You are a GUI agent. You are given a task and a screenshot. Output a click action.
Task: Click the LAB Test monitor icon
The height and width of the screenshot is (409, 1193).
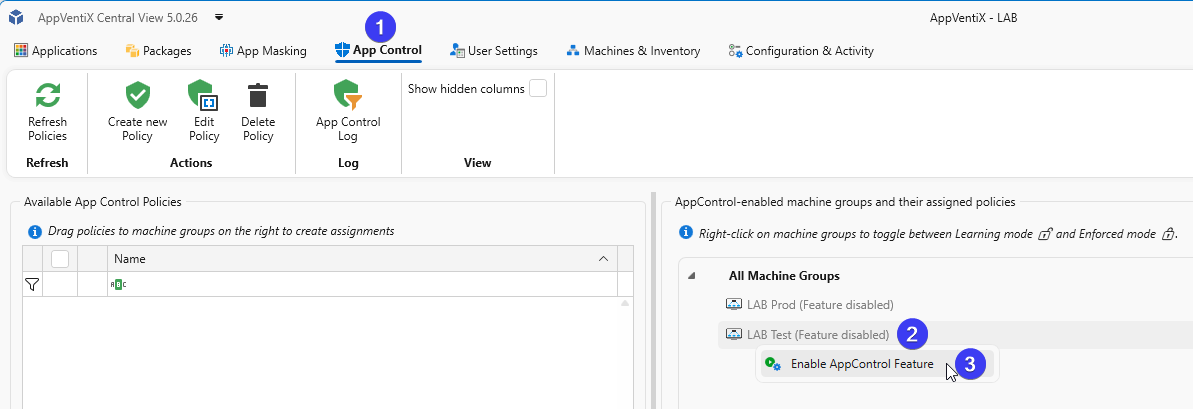(733, 334)
